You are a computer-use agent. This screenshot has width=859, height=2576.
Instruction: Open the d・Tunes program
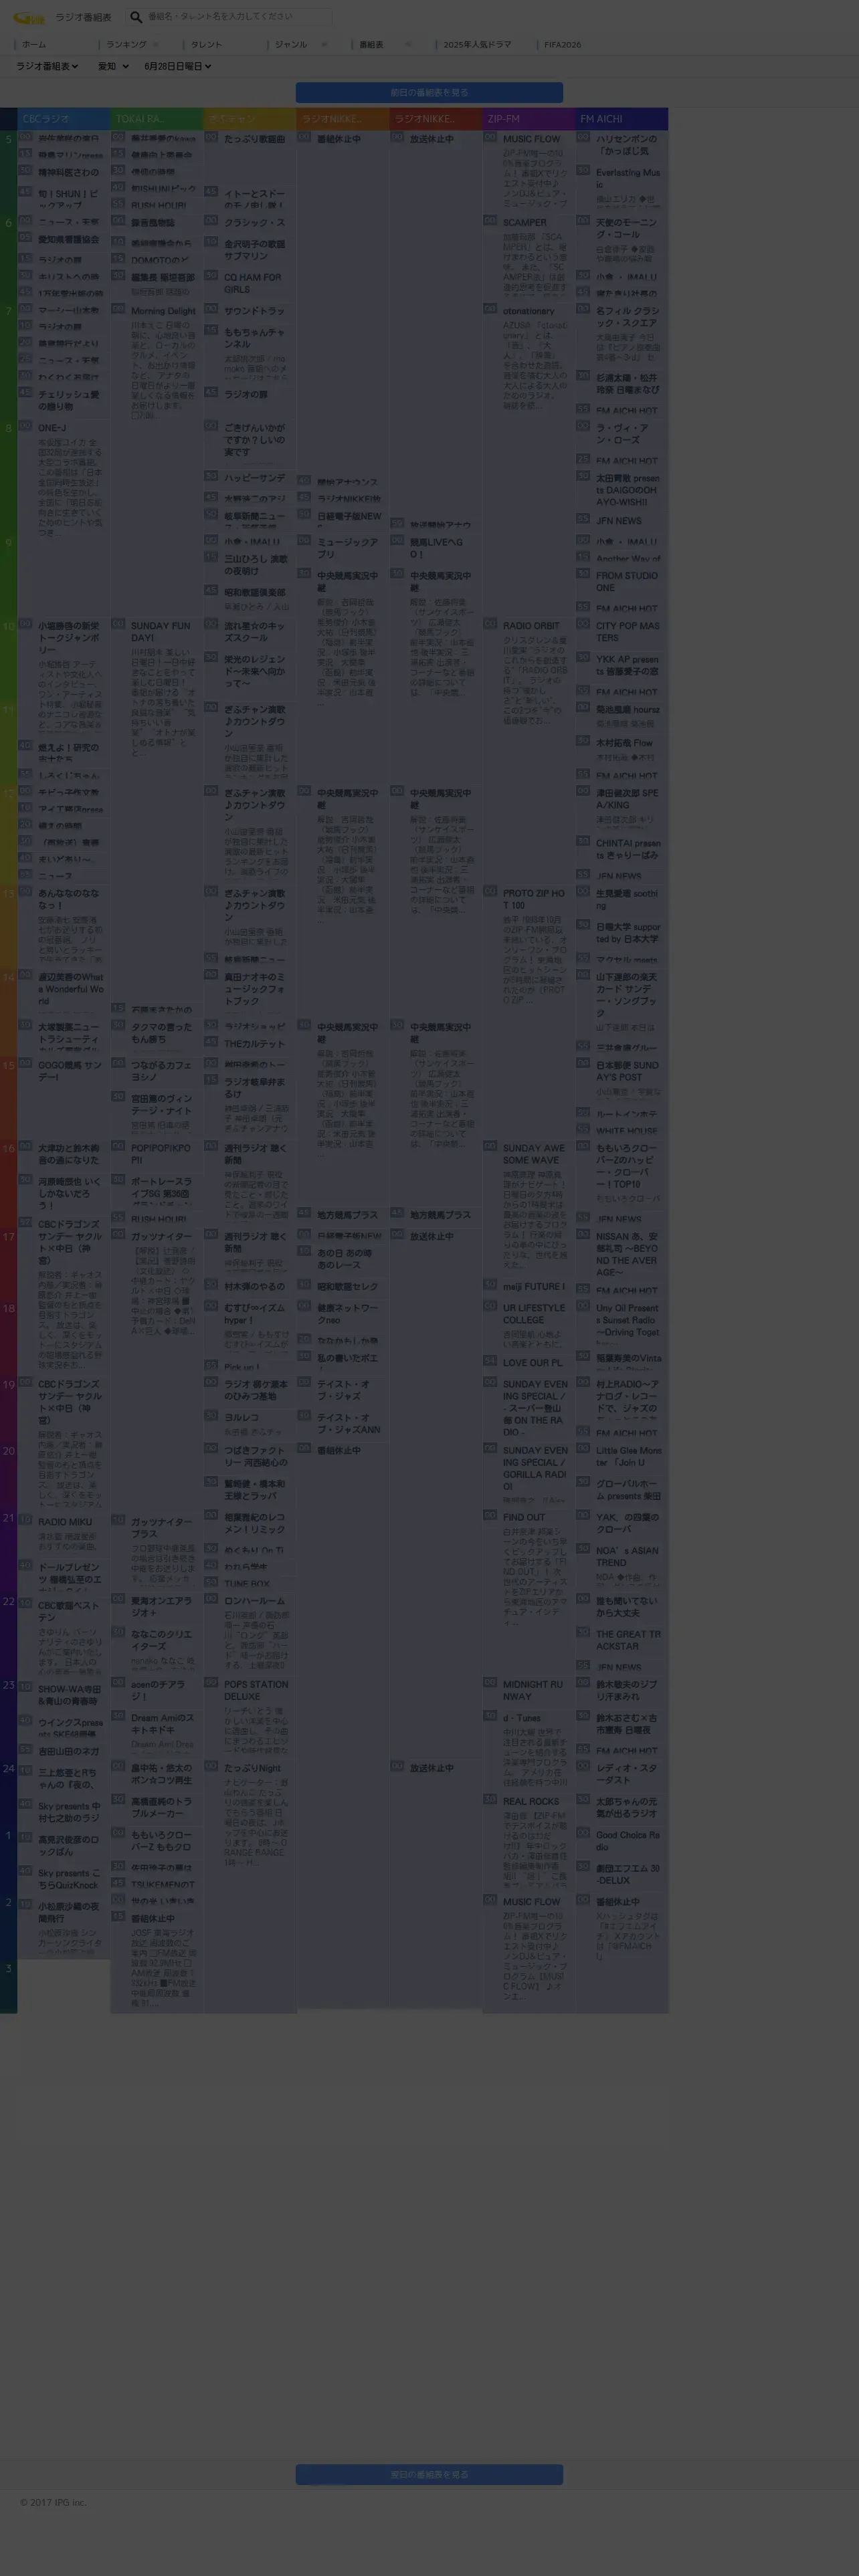tap(522, 1718)
